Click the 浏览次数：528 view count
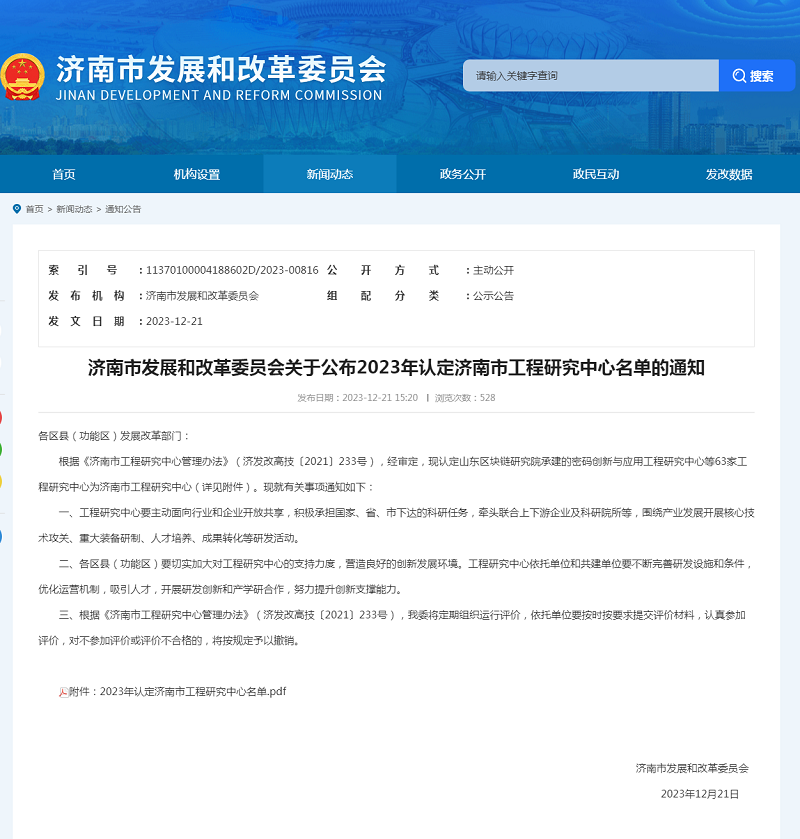Screen dimensions: 800x839 tap(465, 398)
